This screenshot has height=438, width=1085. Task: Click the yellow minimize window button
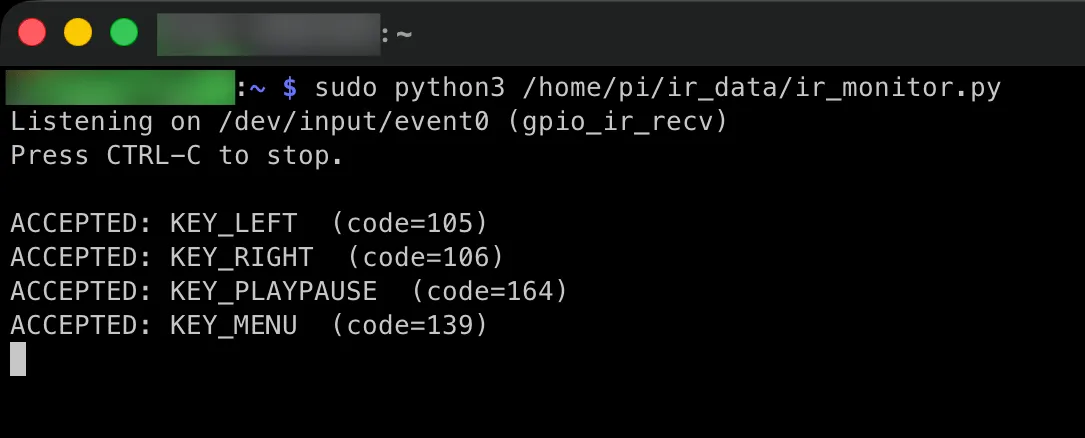(78, 33)
